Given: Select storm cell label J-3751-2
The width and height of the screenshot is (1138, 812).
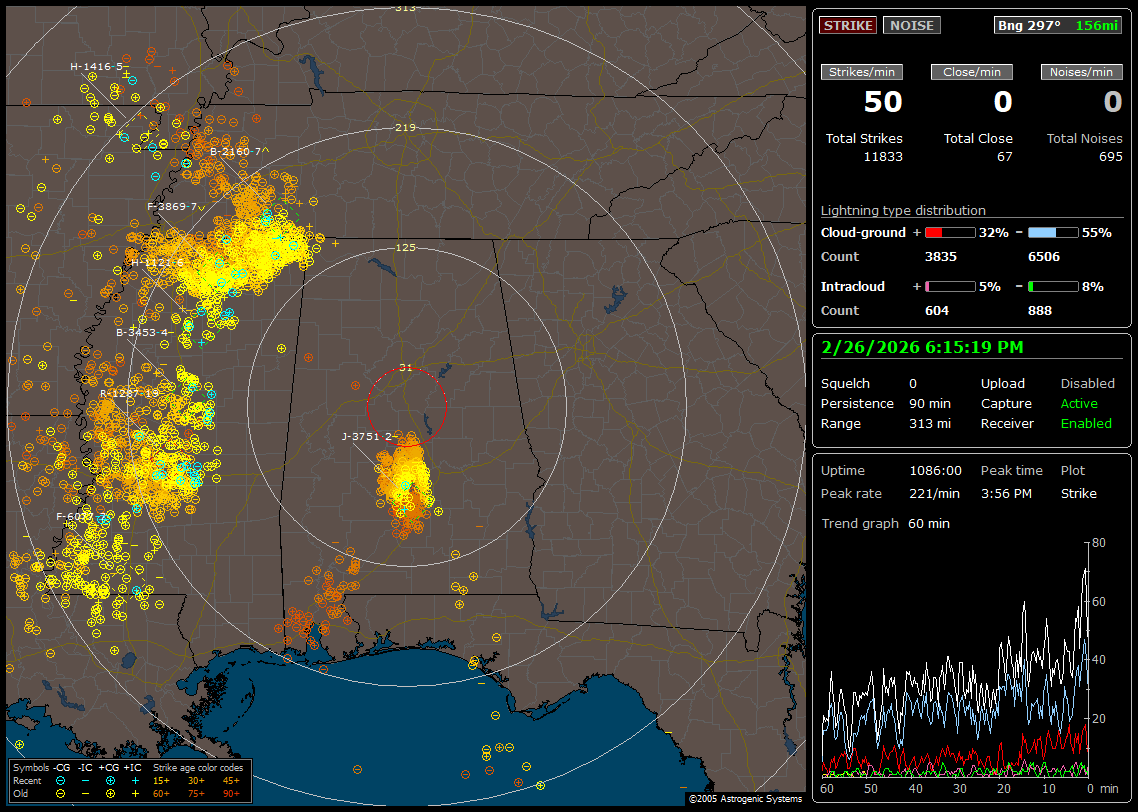Looking at the screenshot, I should coord(367,436).
